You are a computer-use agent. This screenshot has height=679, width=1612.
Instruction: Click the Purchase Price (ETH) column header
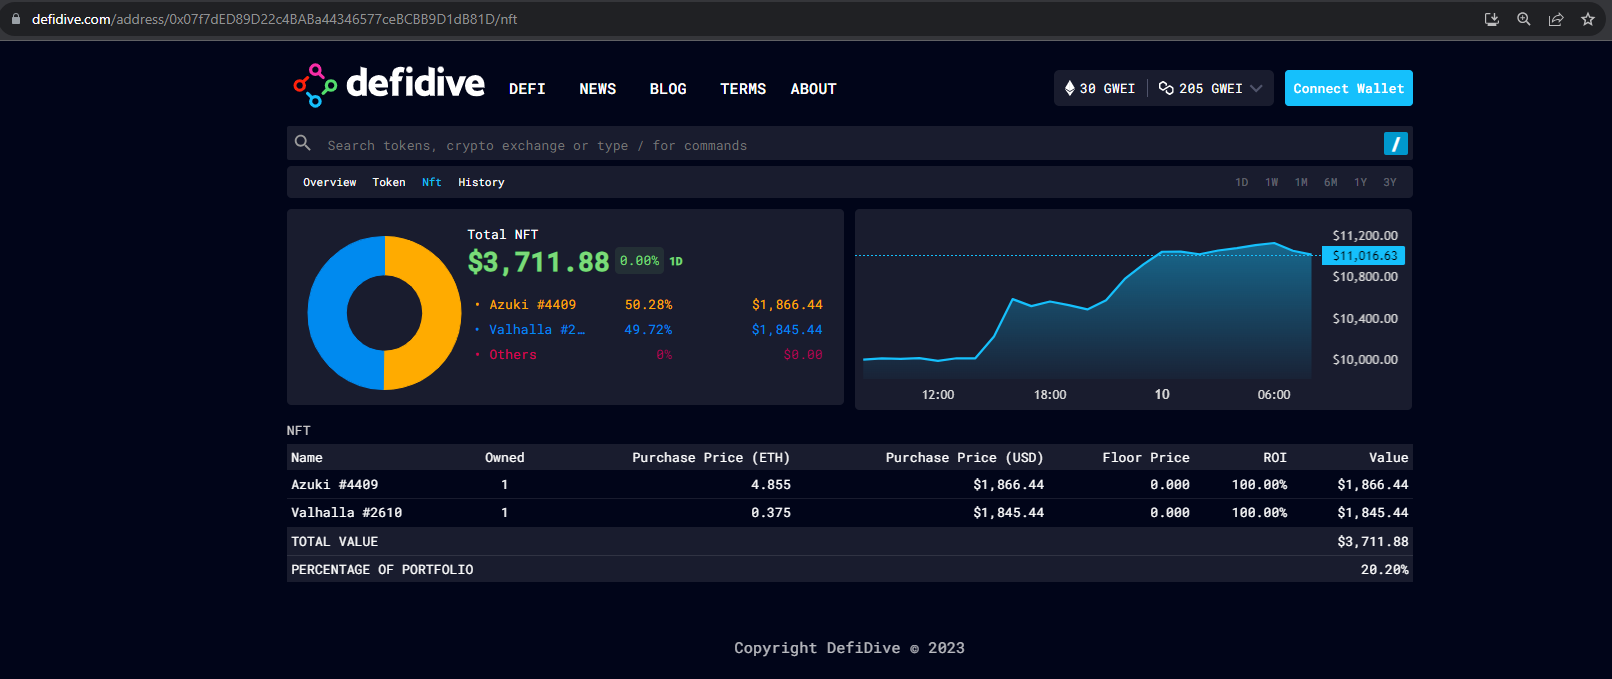pyautogui.click(x=711, y=458)
